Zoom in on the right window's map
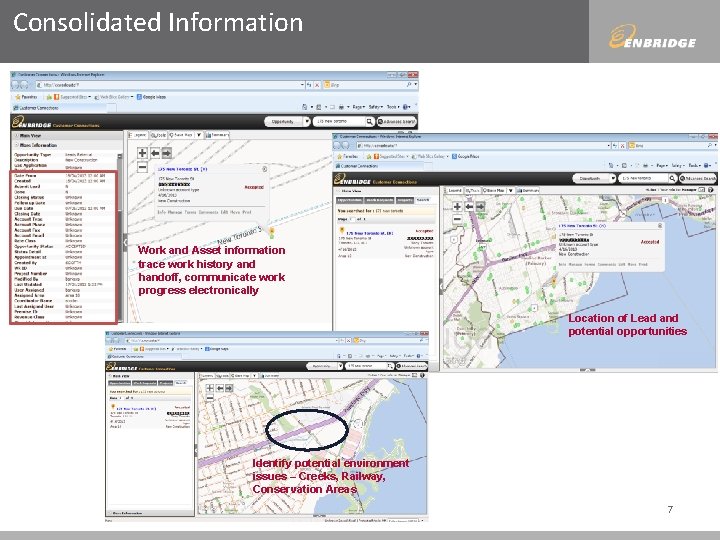The height and width of the screenshot is (540, 720). [x=457, y=207]
